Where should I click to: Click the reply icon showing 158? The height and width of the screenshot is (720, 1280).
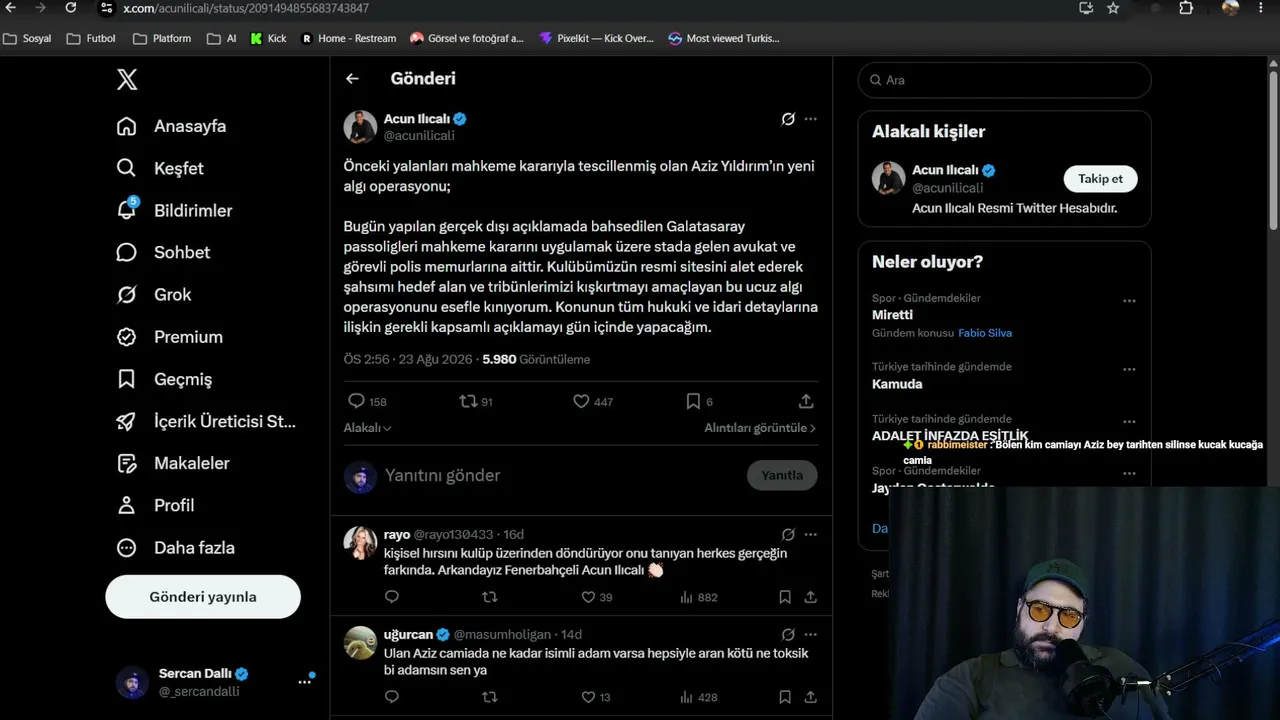[x=356, y=401]
